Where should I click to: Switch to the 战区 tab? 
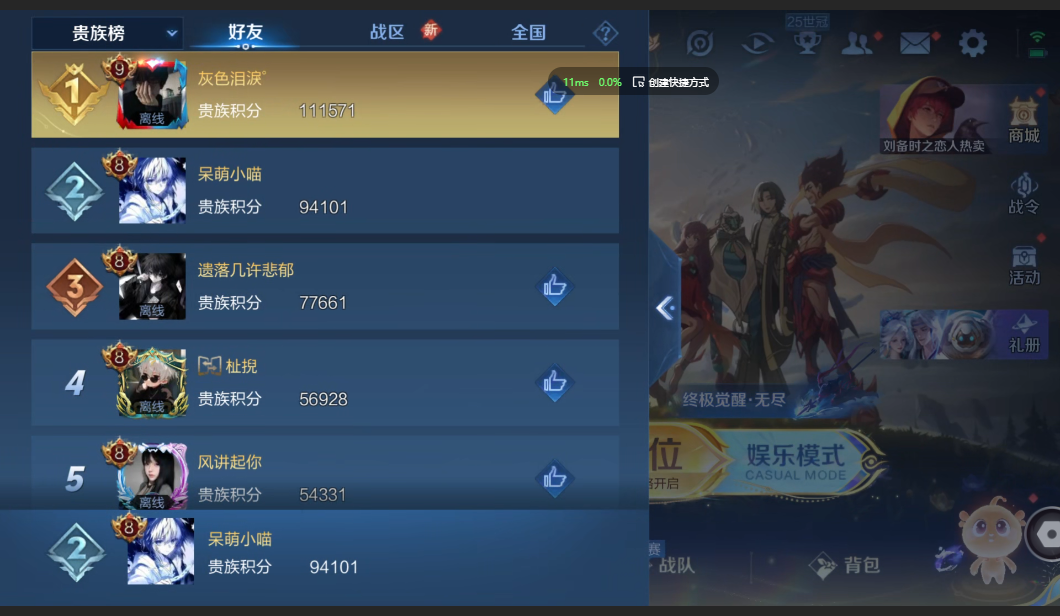pyautogui.click(x=387, y=32)
